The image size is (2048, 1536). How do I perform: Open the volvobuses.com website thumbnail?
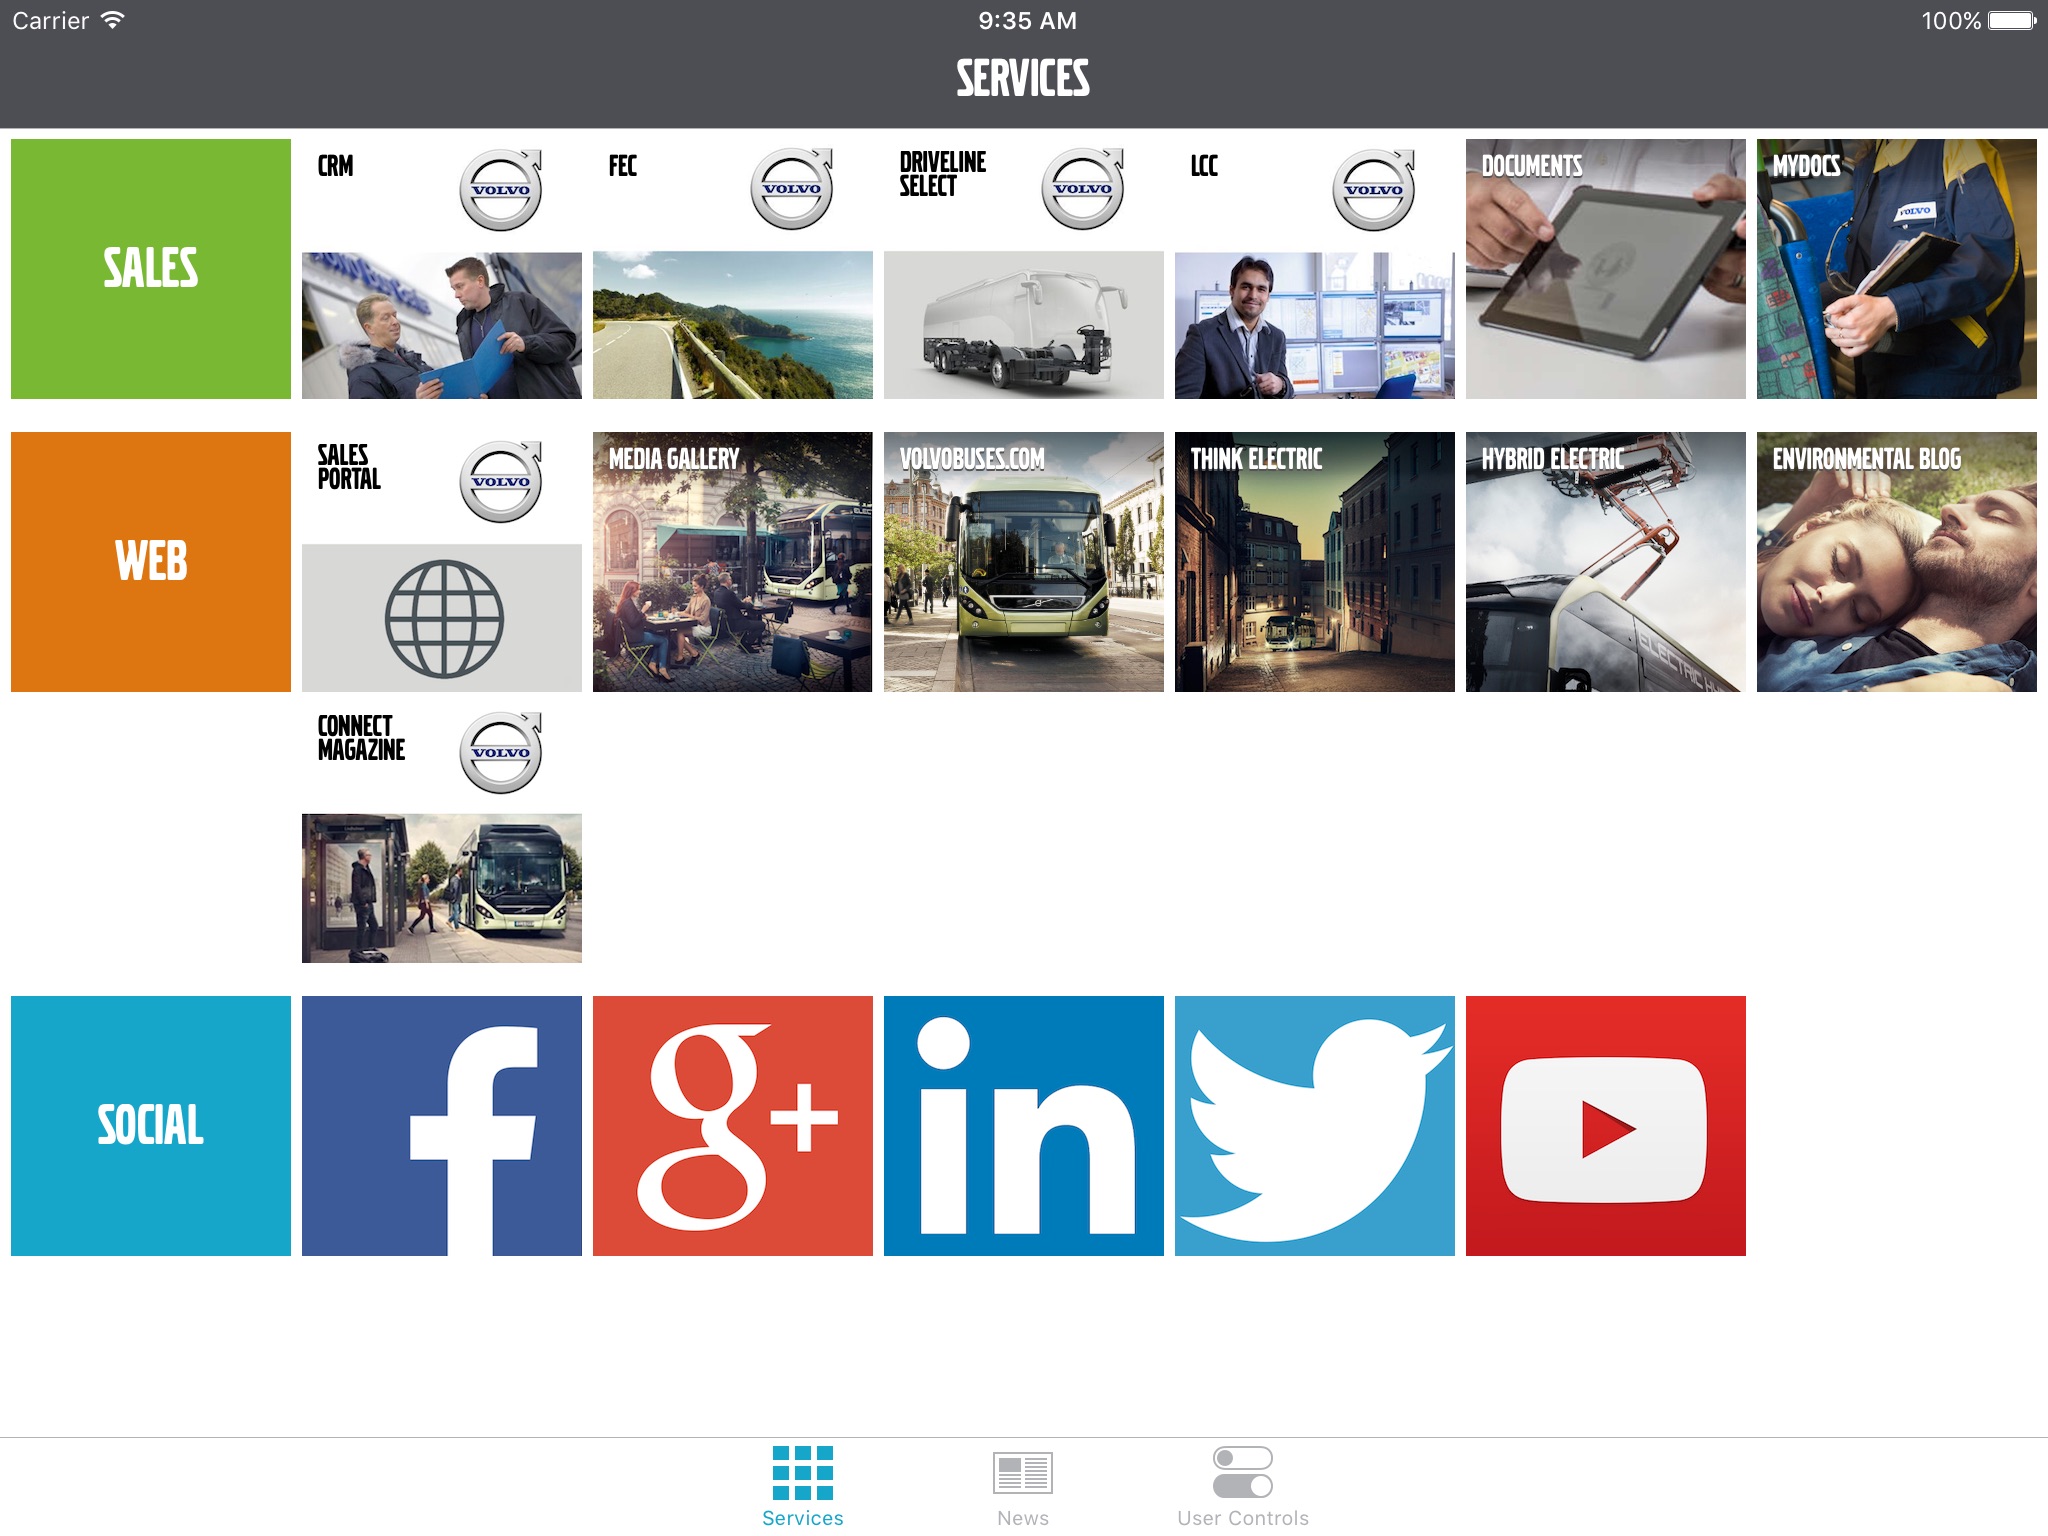click(1024, 561)
